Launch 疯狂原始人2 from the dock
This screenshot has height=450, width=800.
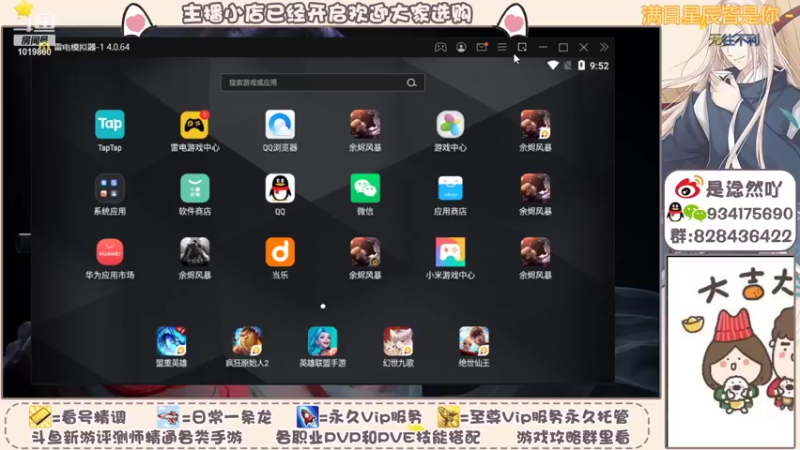(x=247, y=341)
